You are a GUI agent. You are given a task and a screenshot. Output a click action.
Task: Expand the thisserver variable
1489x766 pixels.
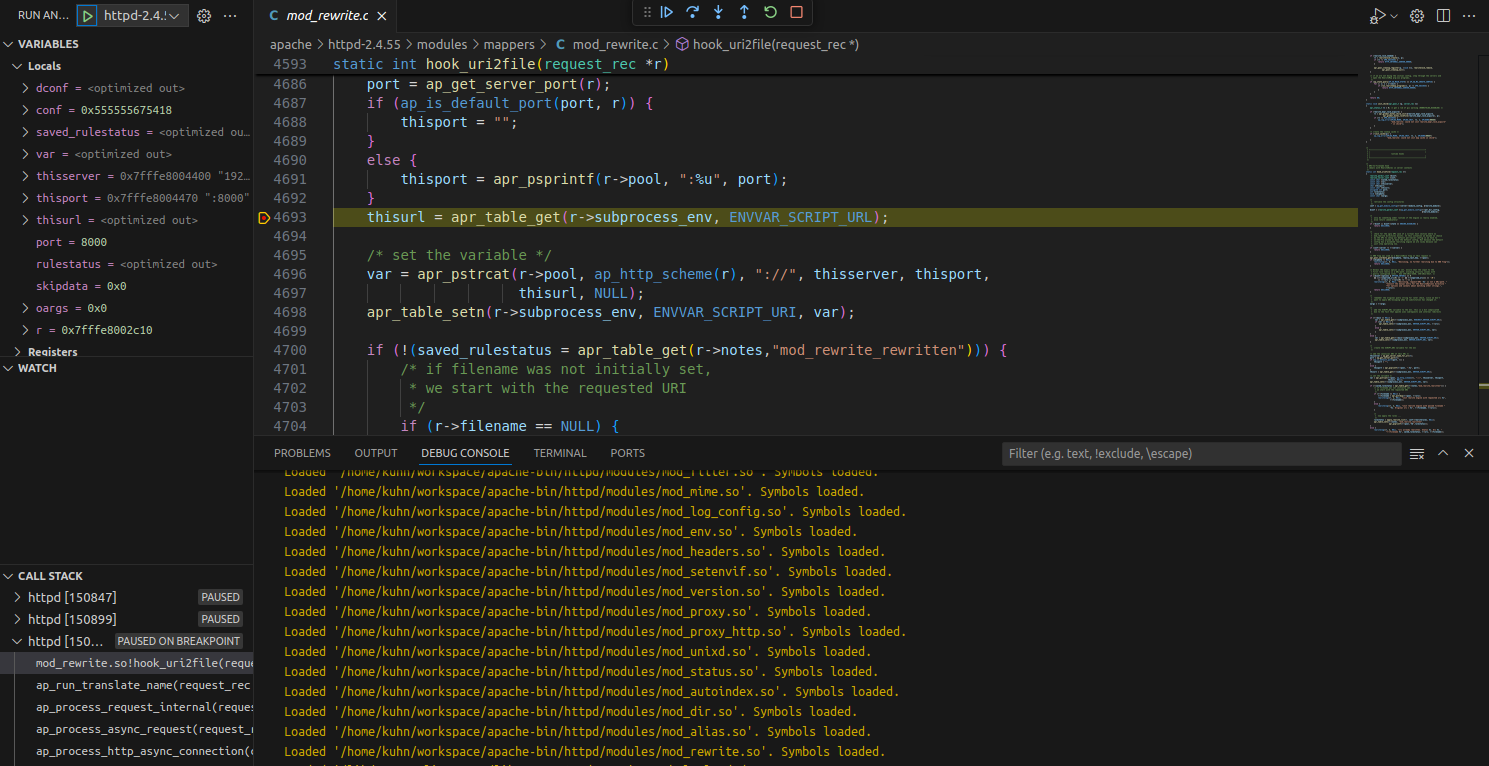point(26,176)
